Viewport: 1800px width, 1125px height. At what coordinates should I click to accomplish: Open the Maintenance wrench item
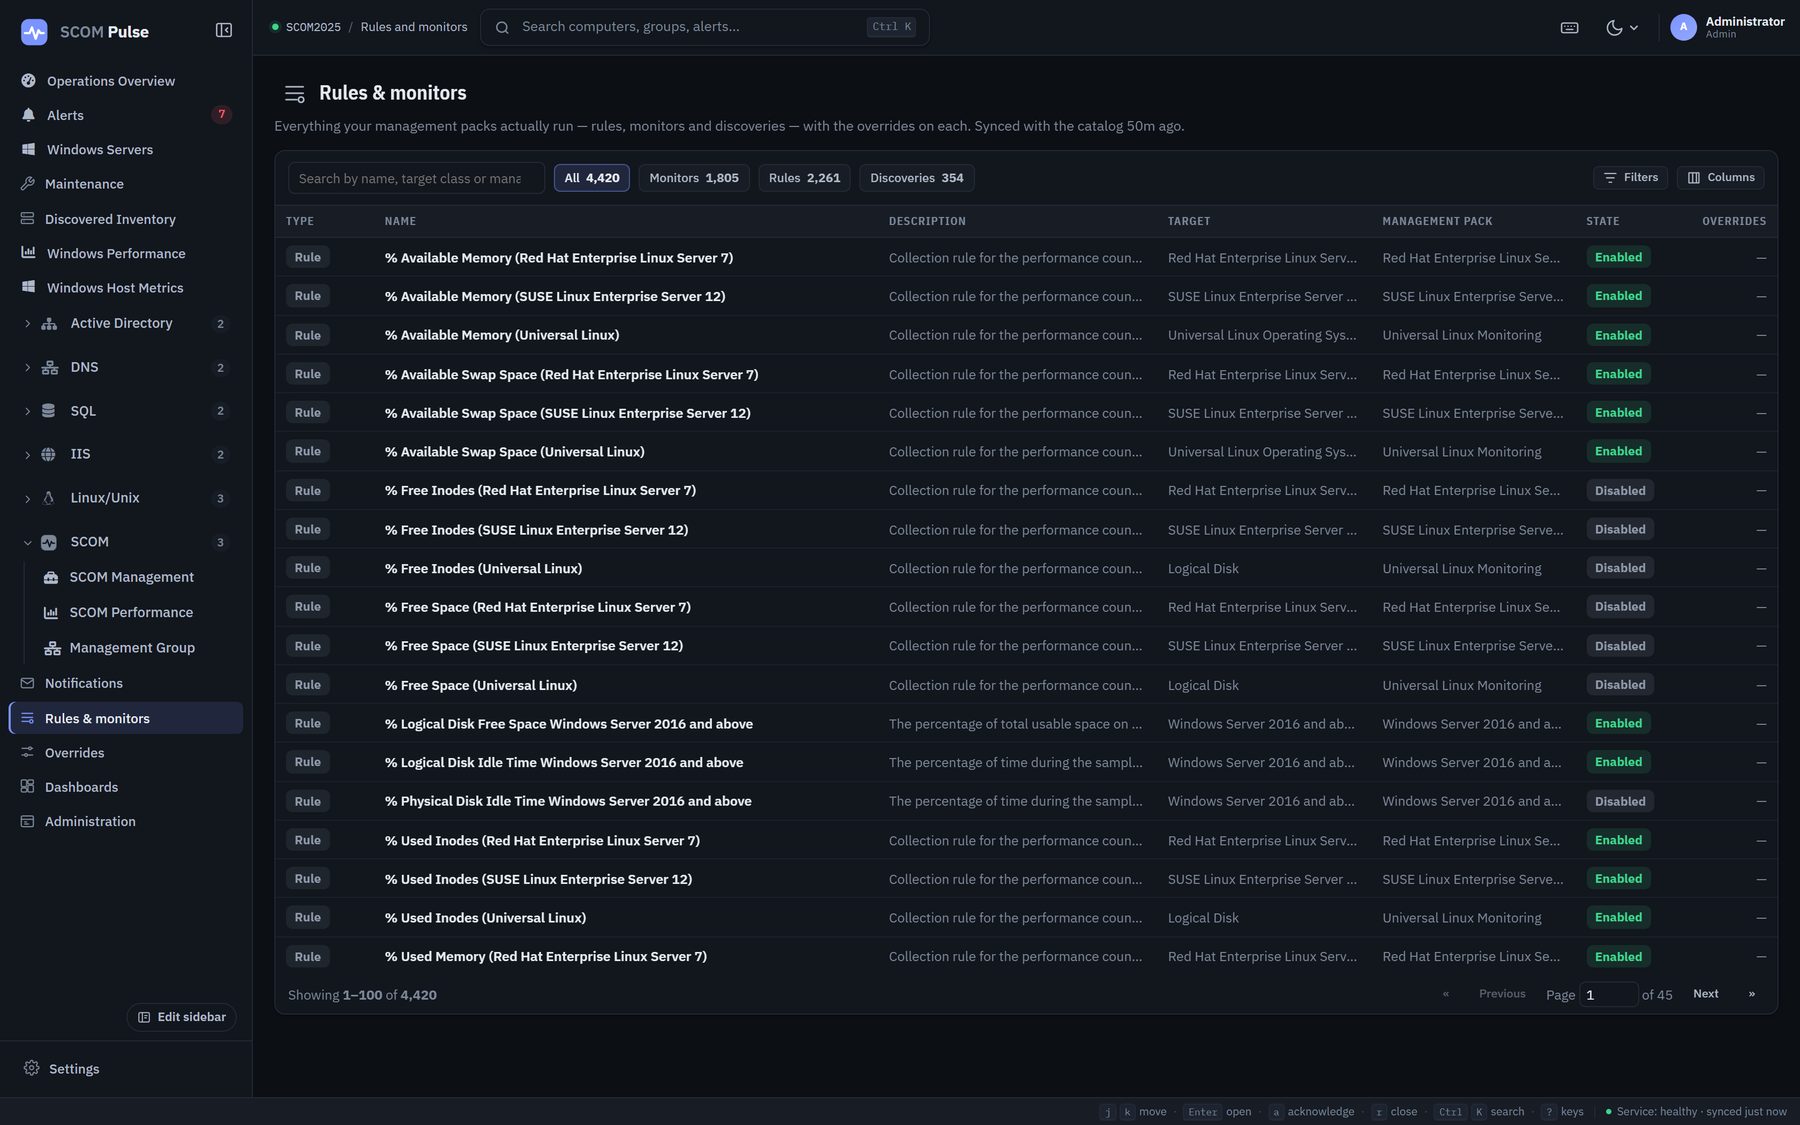(126, 184)
